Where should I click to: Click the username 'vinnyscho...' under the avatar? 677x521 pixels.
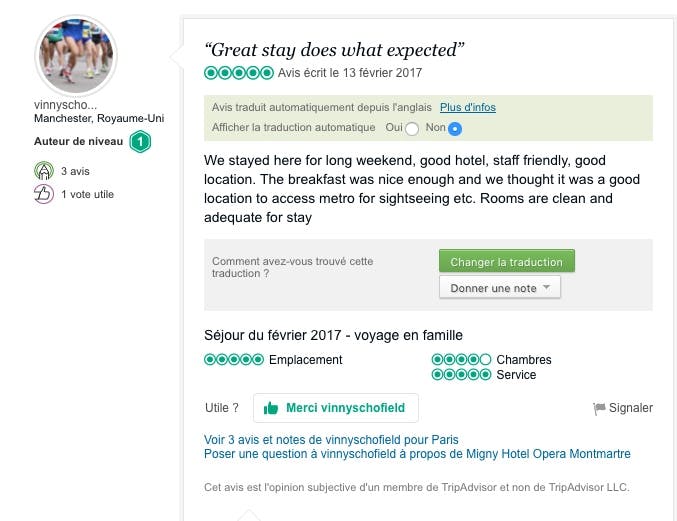click(64, 105)
